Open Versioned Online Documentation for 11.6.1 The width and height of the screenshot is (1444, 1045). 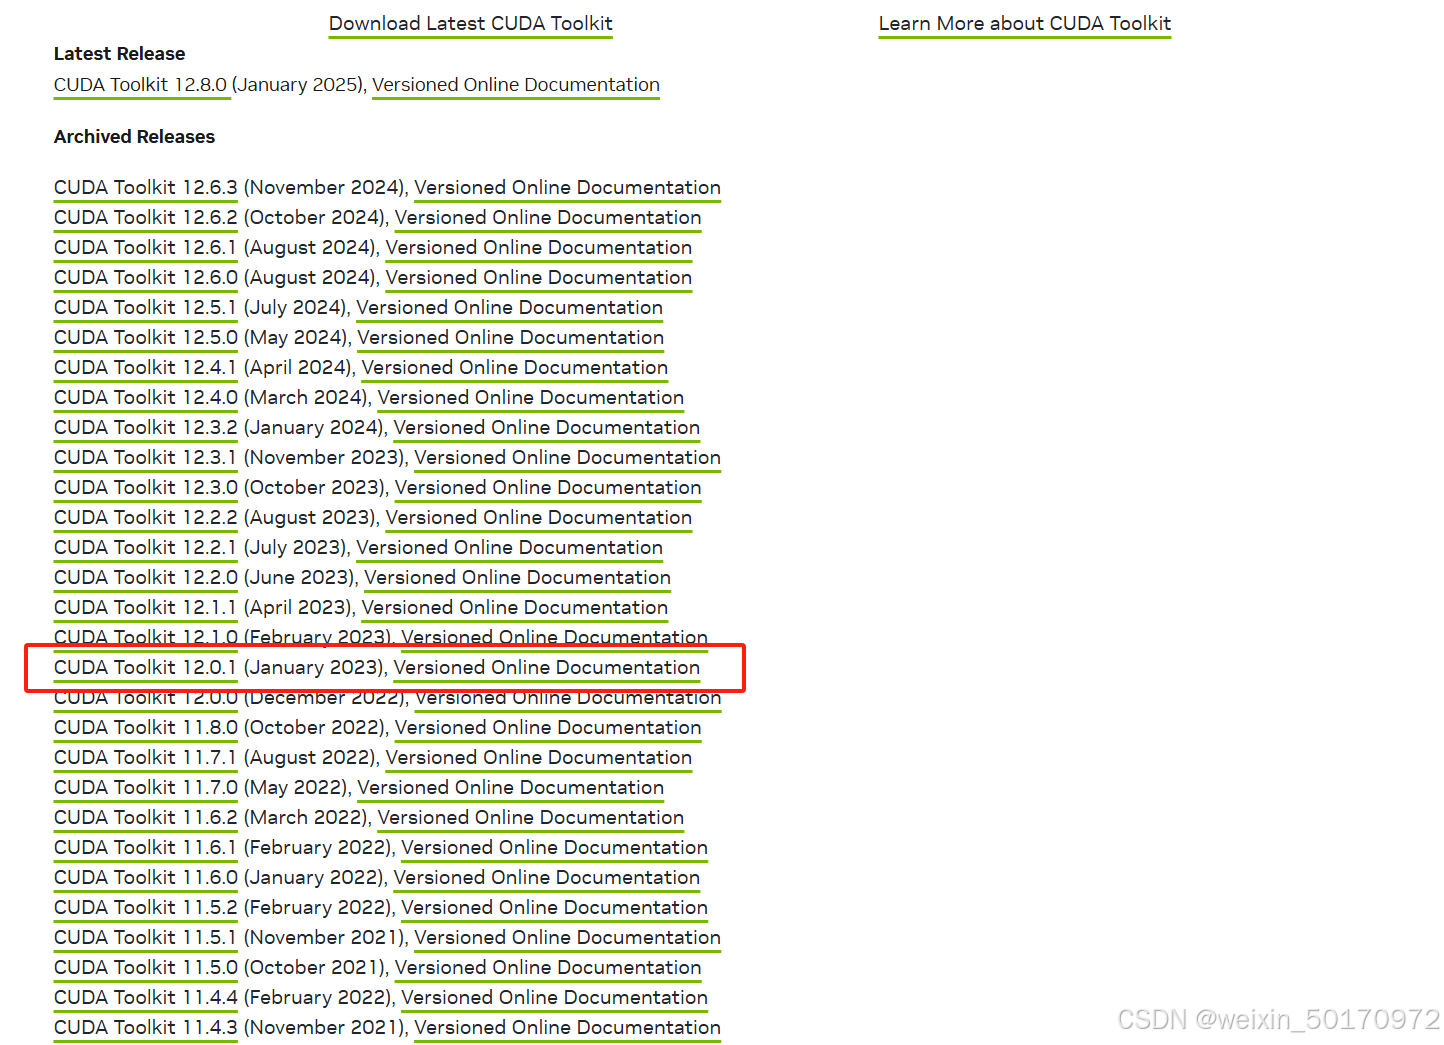[555, 847]
